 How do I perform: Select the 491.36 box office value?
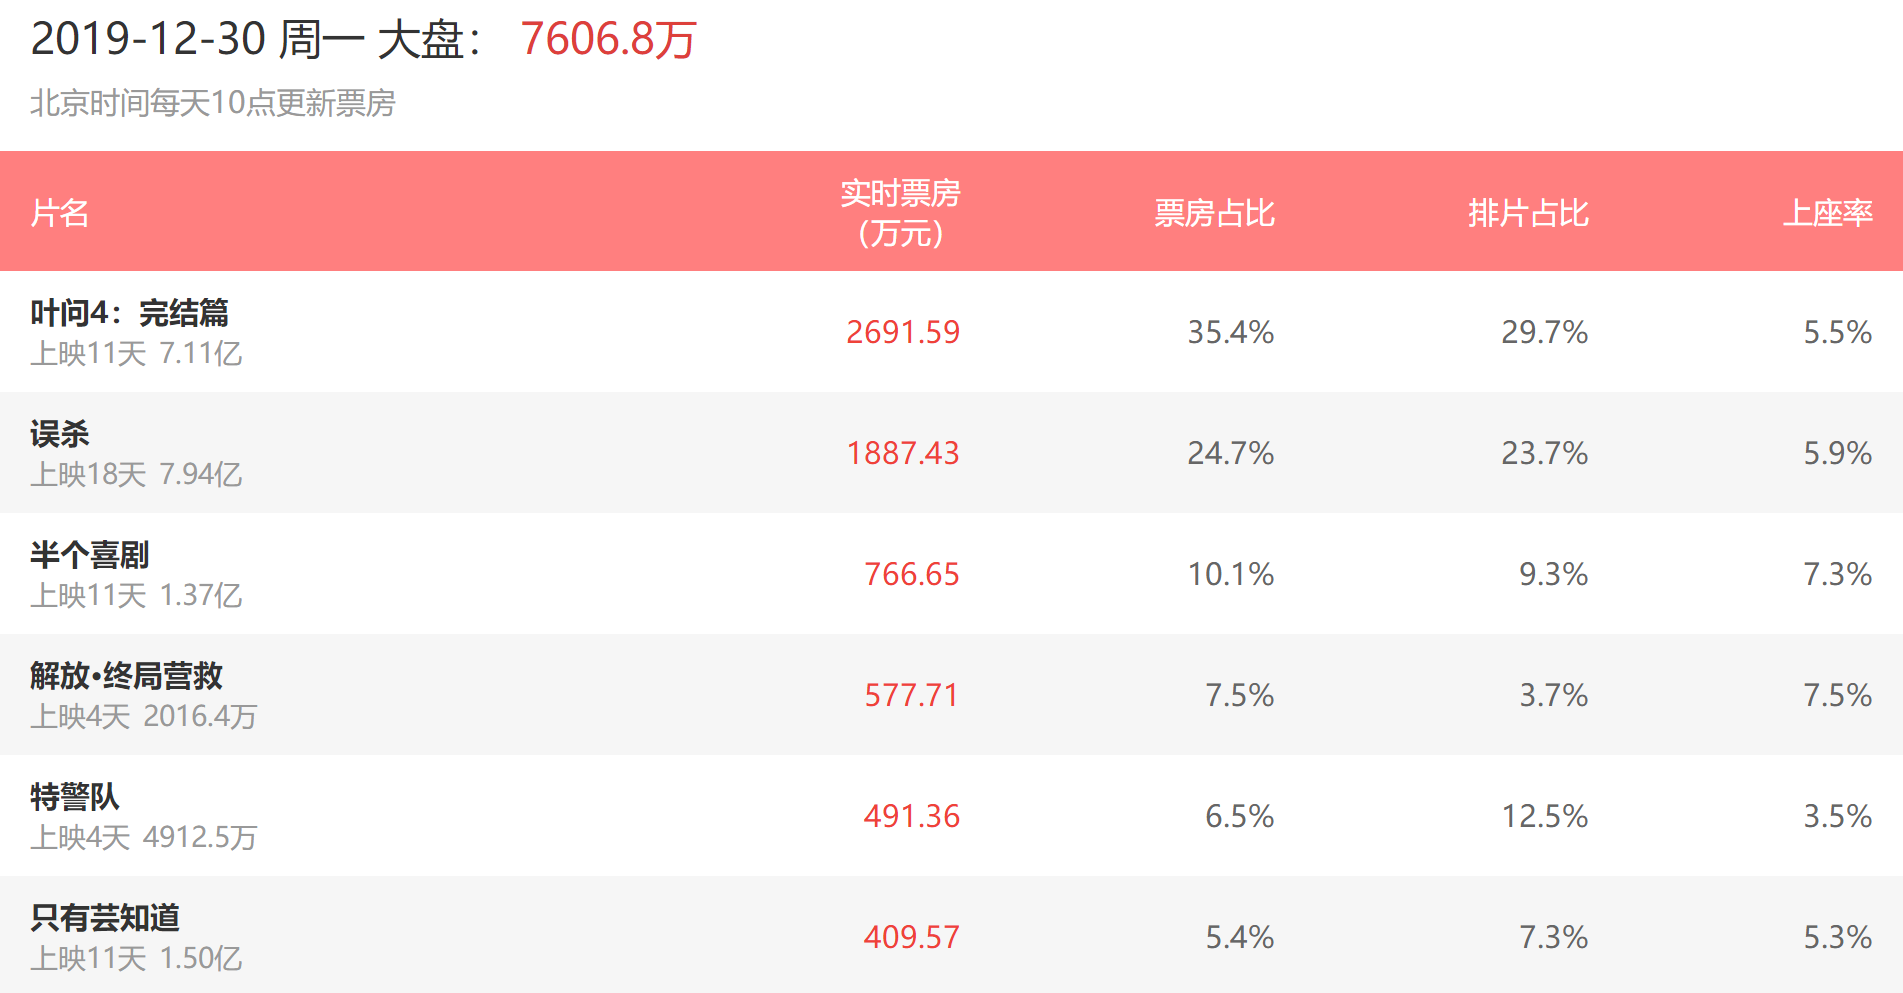point(911,816)
